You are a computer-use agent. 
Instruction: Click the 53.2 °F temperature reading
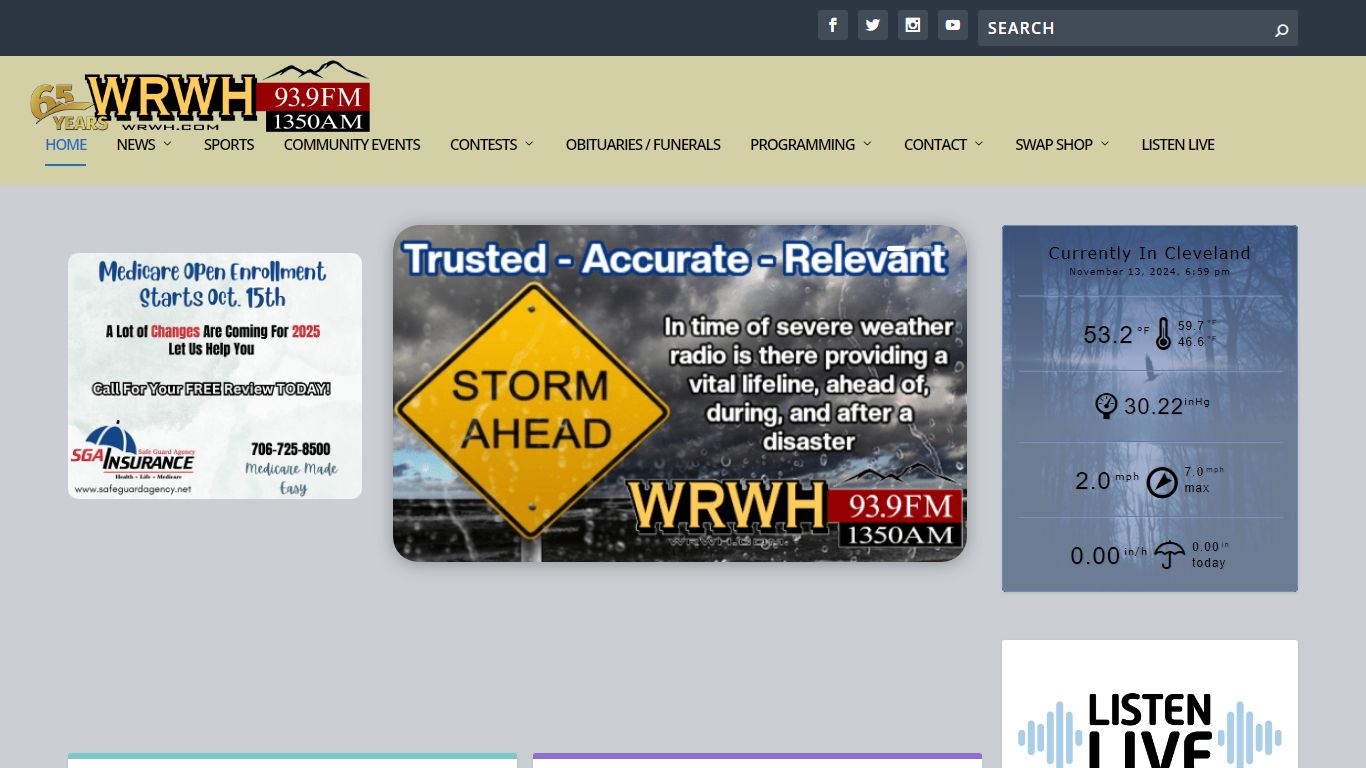(1117, 334)
